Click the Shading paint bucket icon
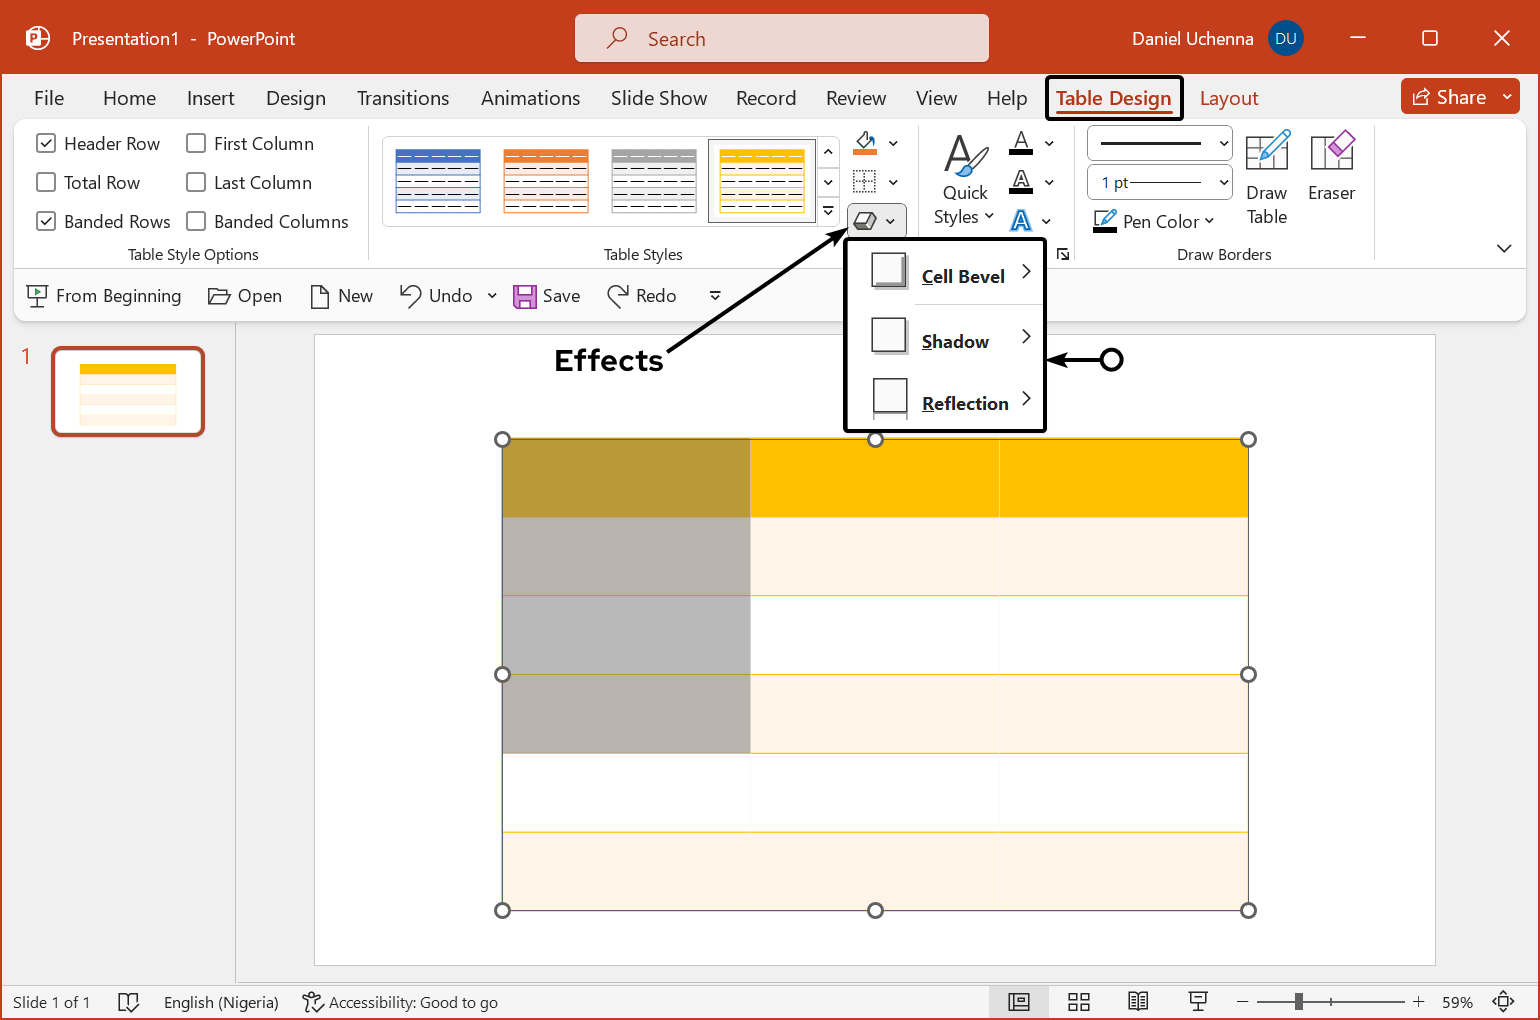 tap(865, 143)
